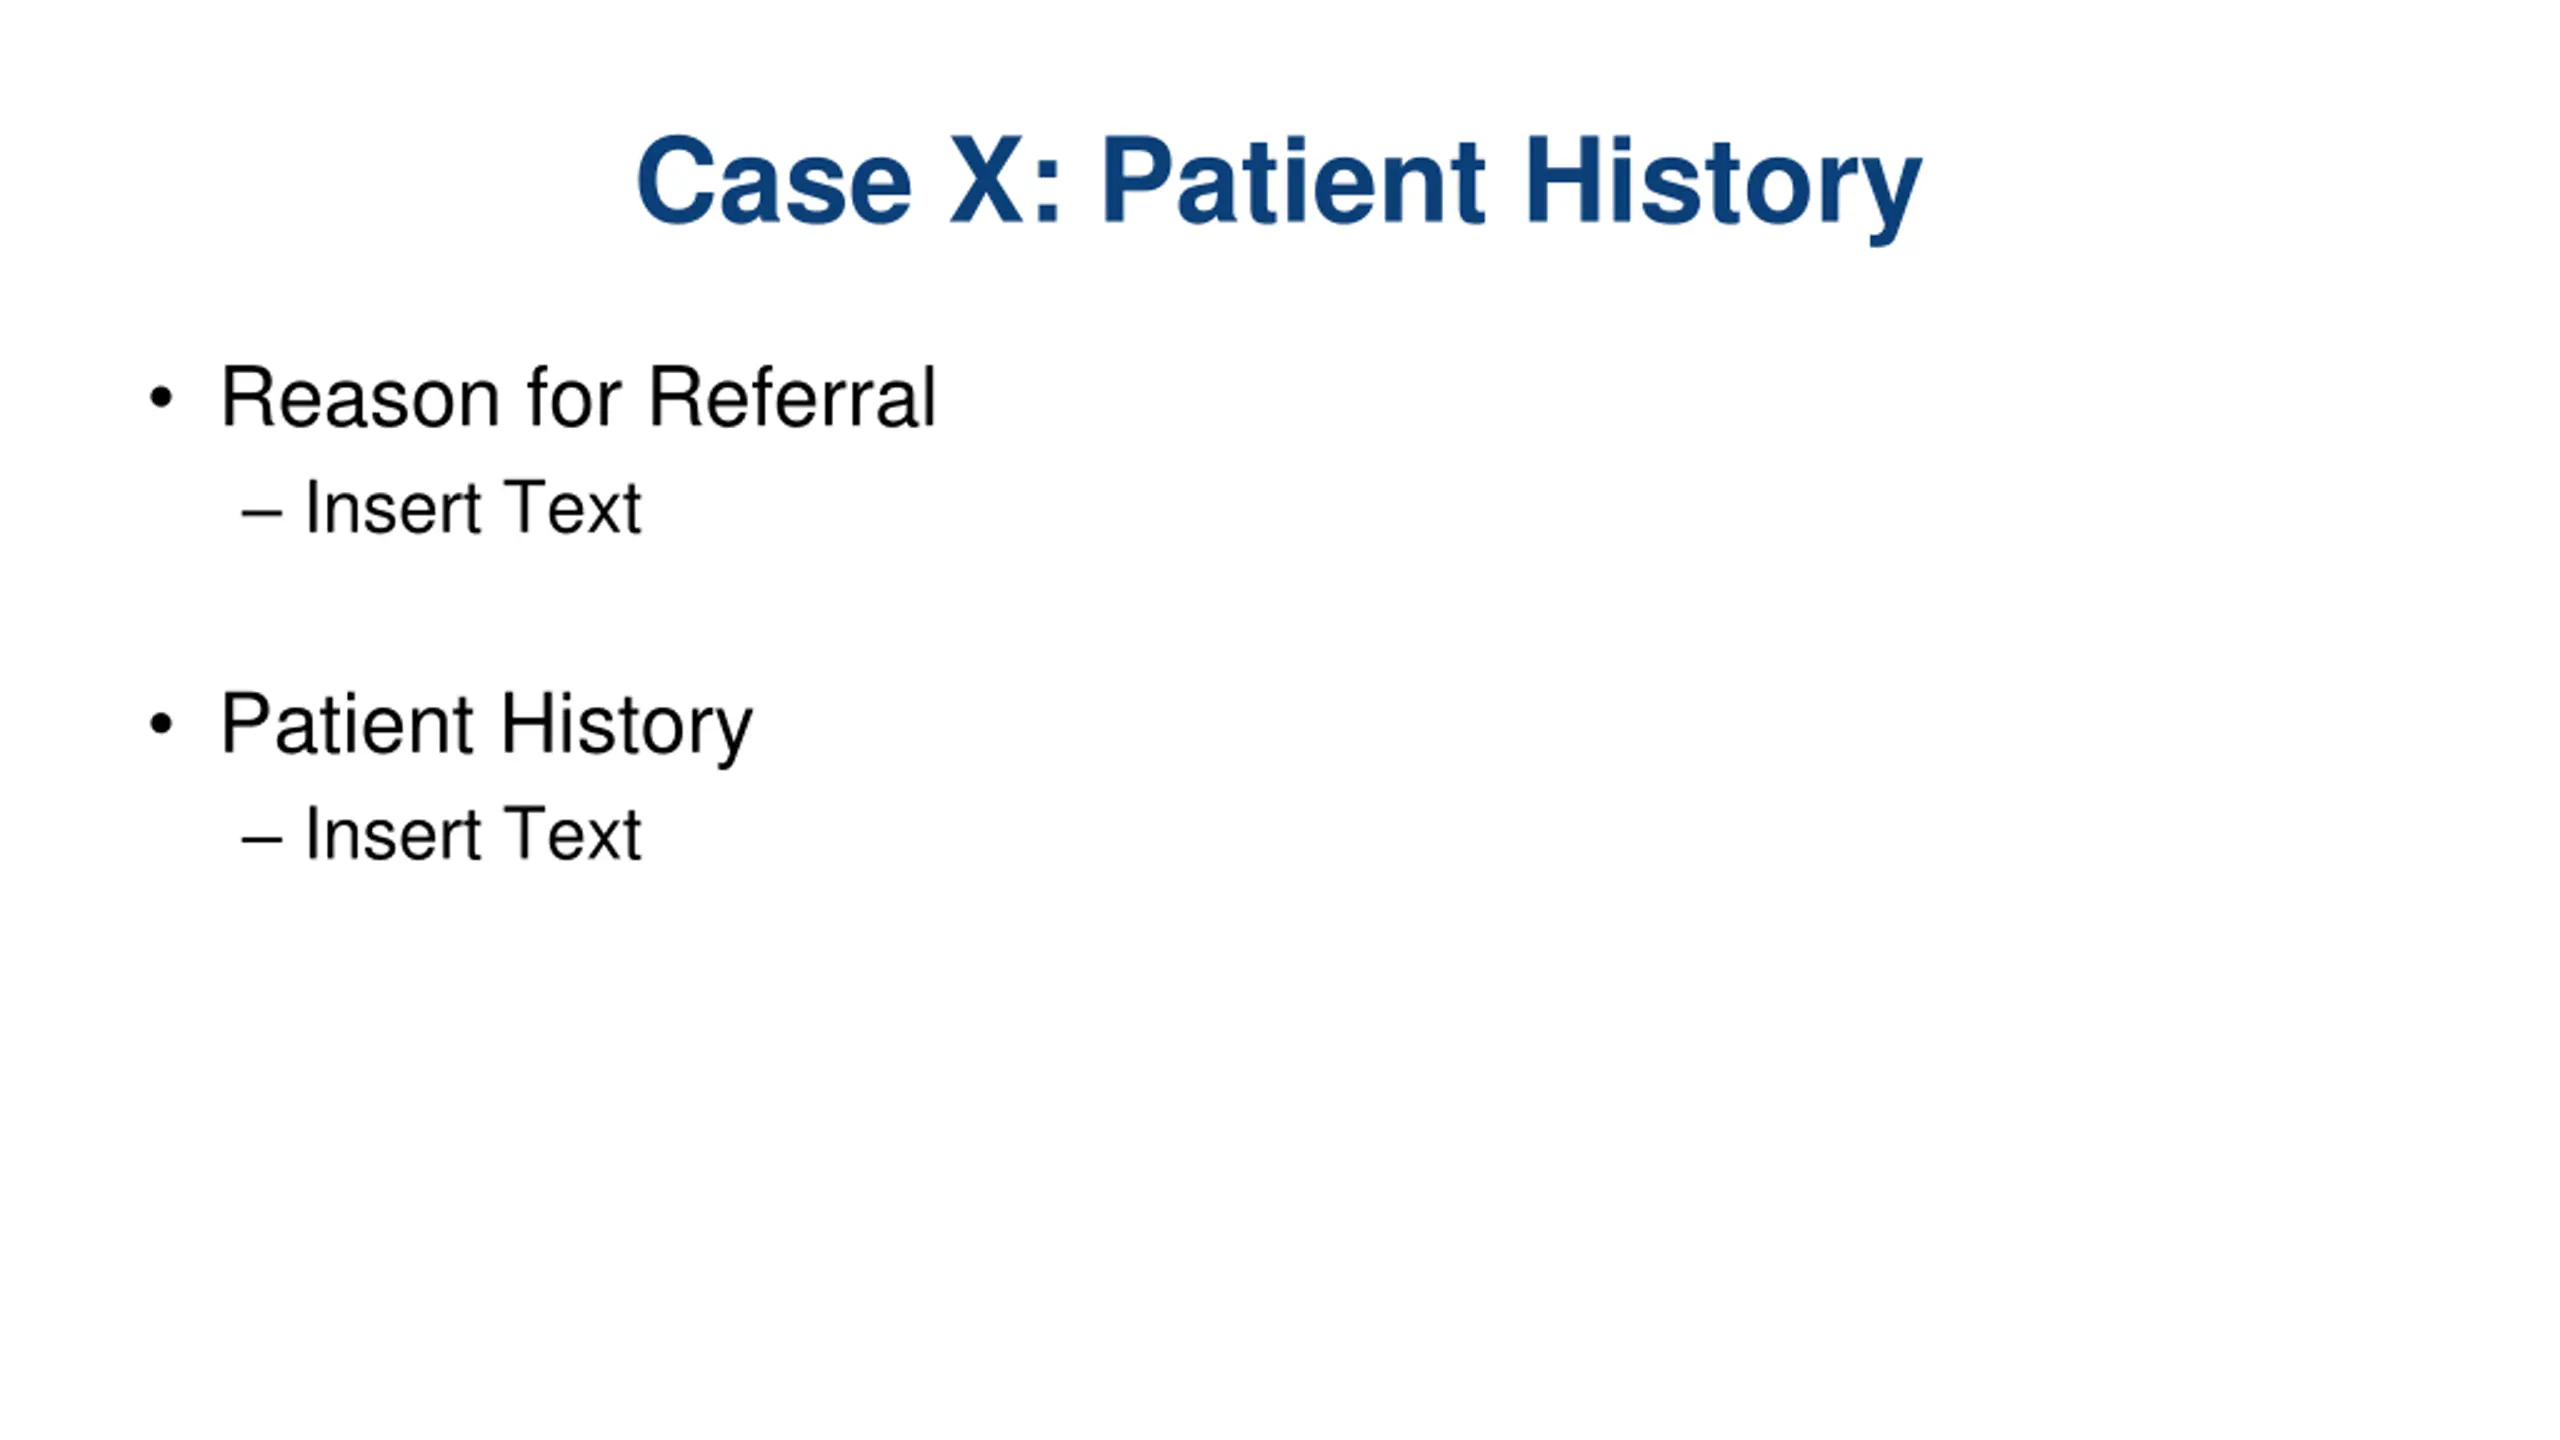This screenshot has width=2560, height=1440.
Task: Click the word 'Case' in the title
Action: 774,180
